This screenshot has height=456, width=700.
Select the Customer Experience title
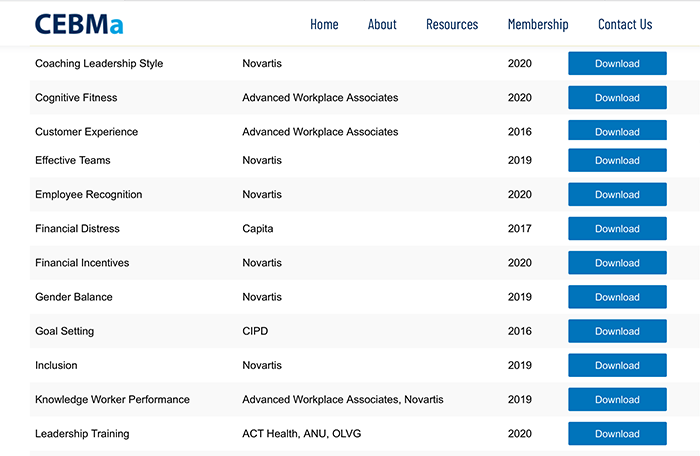87,132
